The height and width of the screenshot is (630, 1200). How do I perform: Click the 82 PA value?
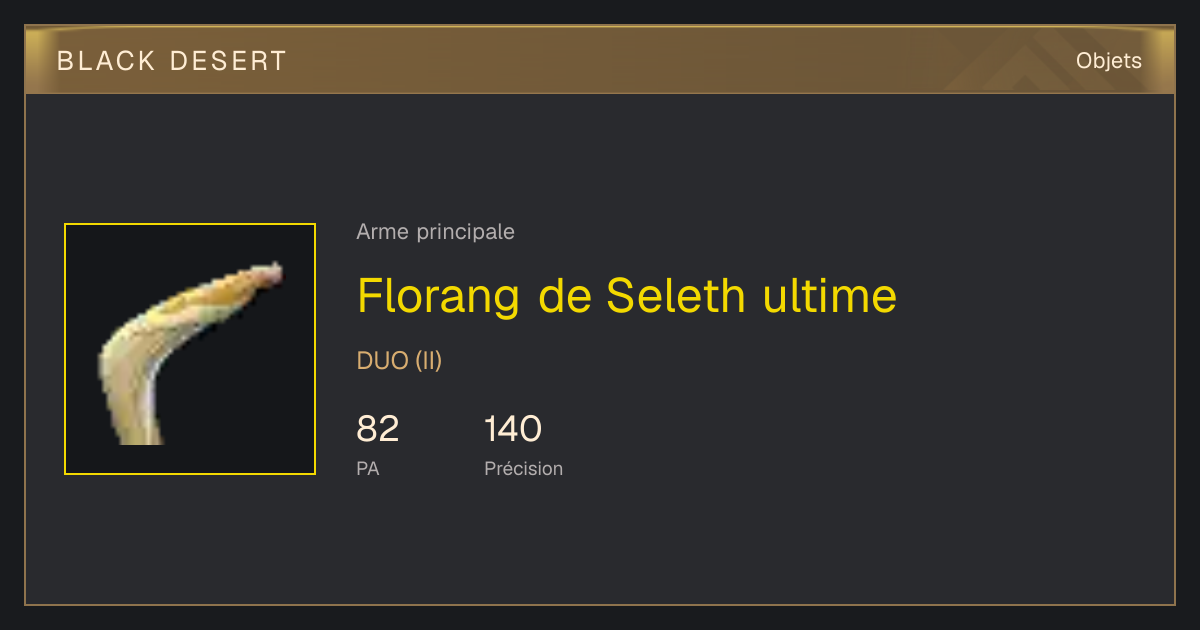pyautogui.click(x=378, y=429)
